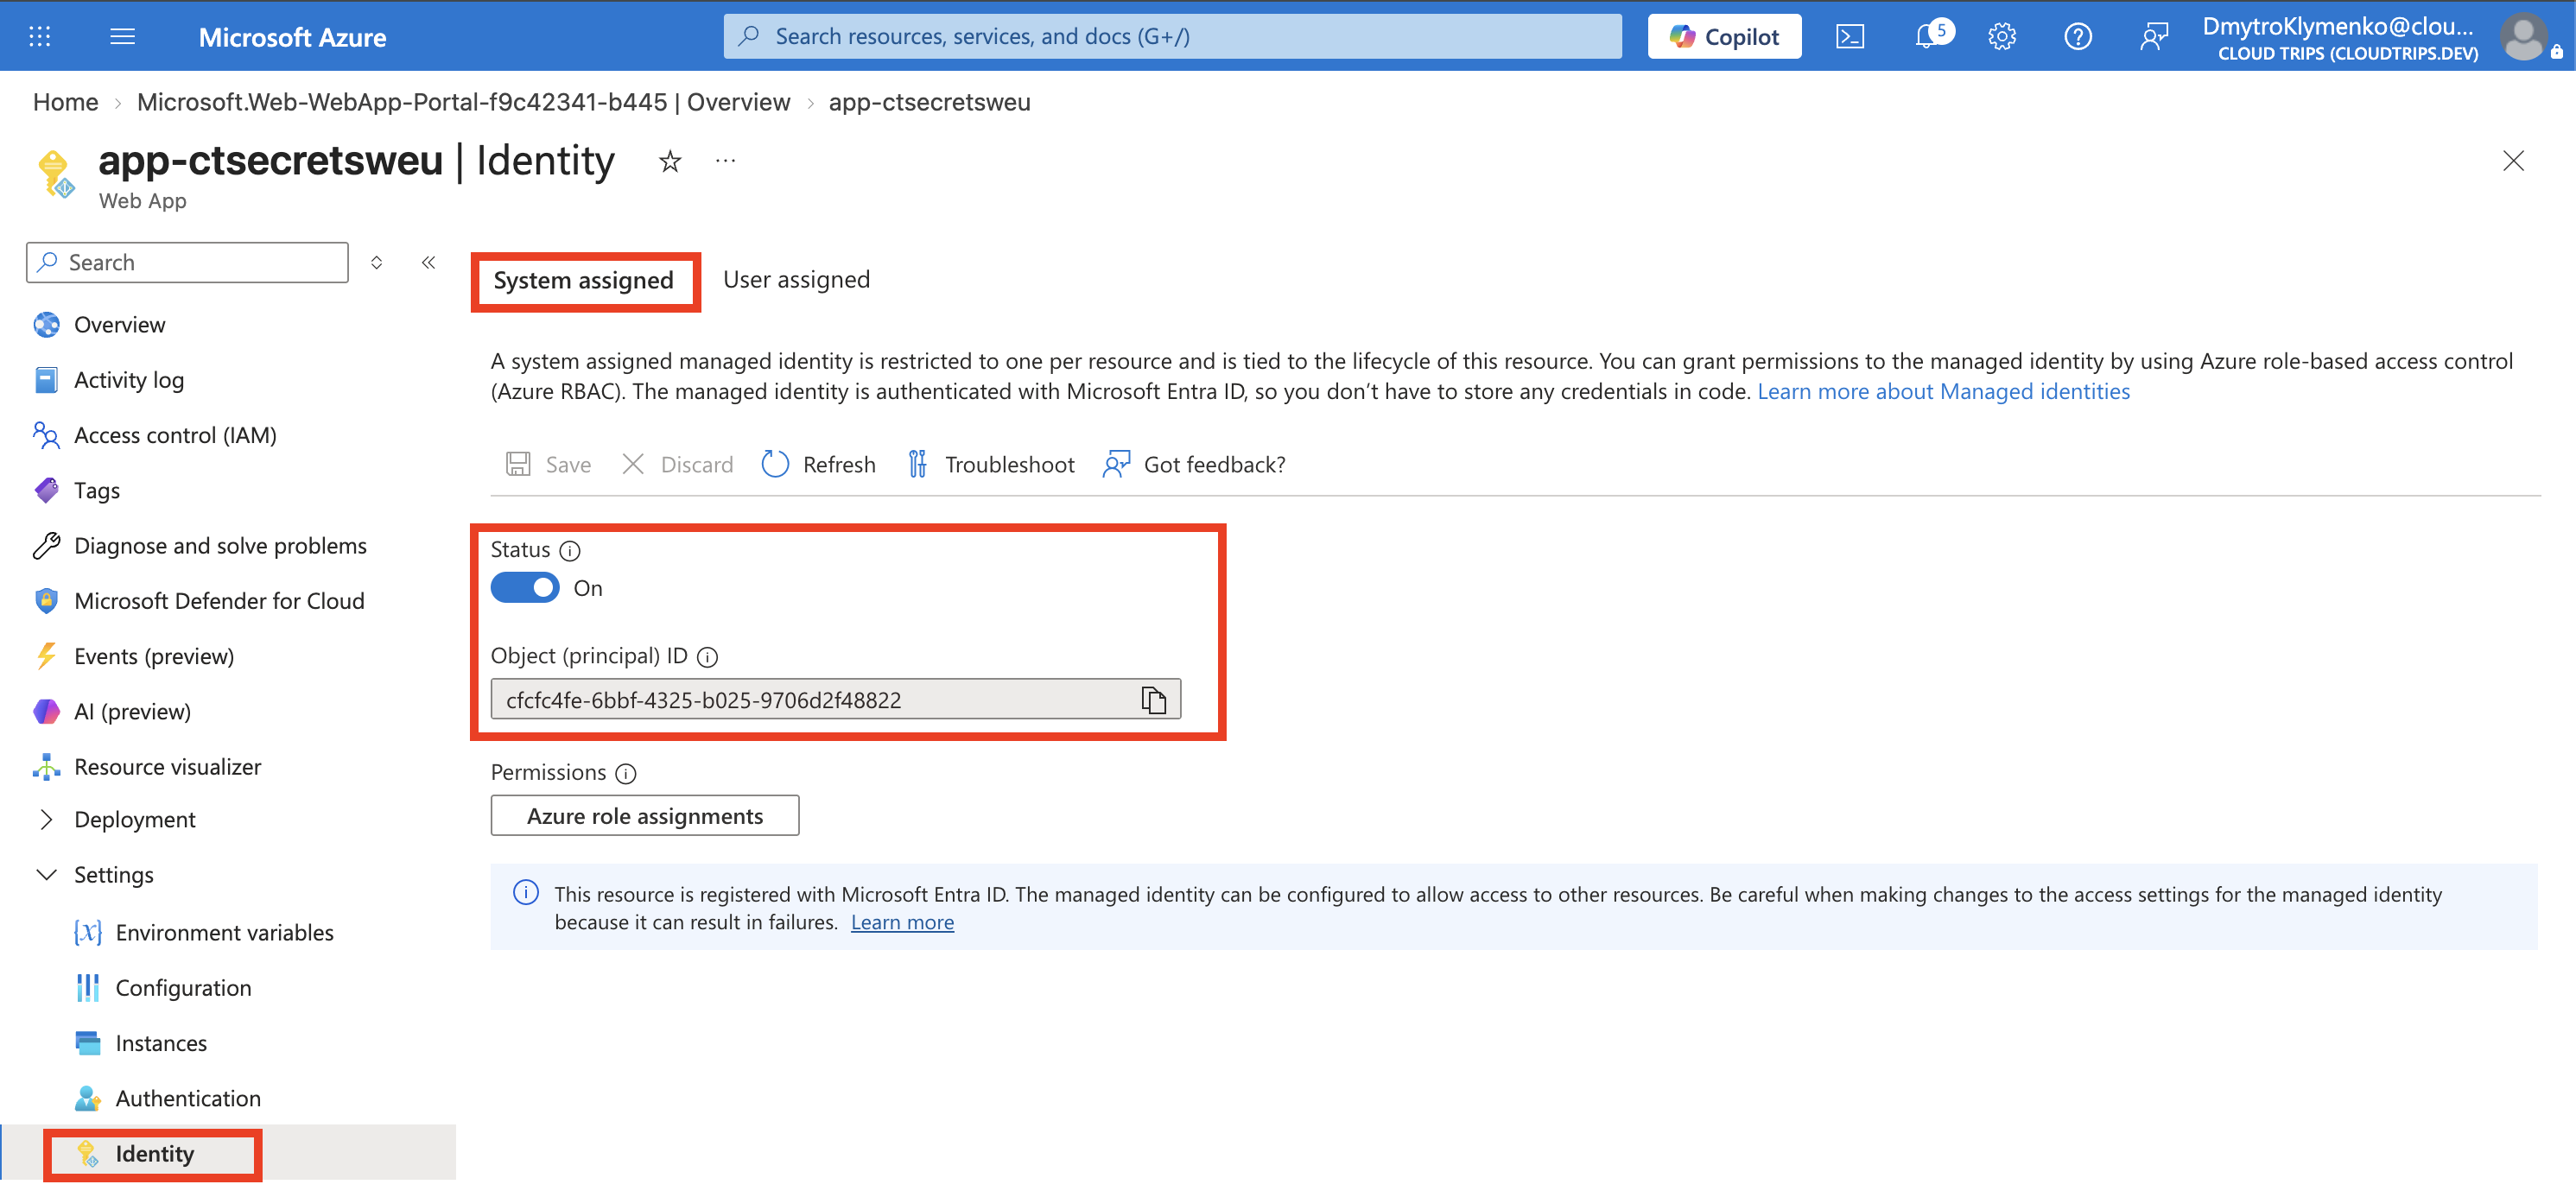Click the Microsoft Azure logo text
This screenshot has height=1197, width=2576.
[x=292, y=37]
